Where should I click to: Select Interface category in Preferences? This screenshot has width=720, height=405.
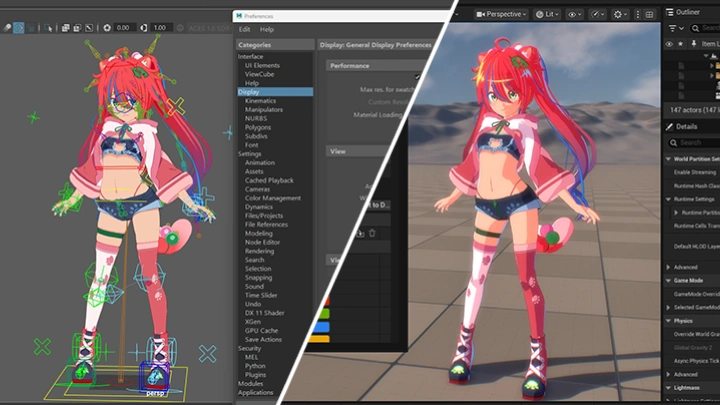tap(250, 56)
